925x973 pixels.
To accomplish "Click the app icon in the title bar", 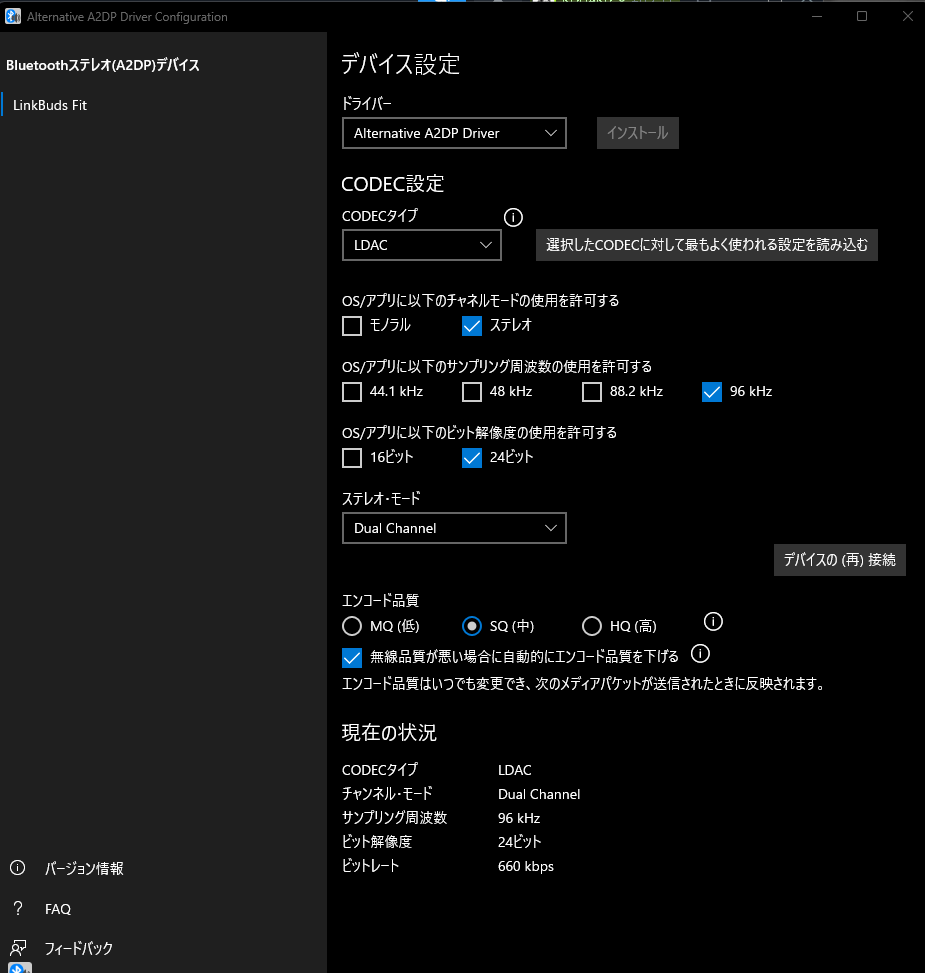I will 12,17.
